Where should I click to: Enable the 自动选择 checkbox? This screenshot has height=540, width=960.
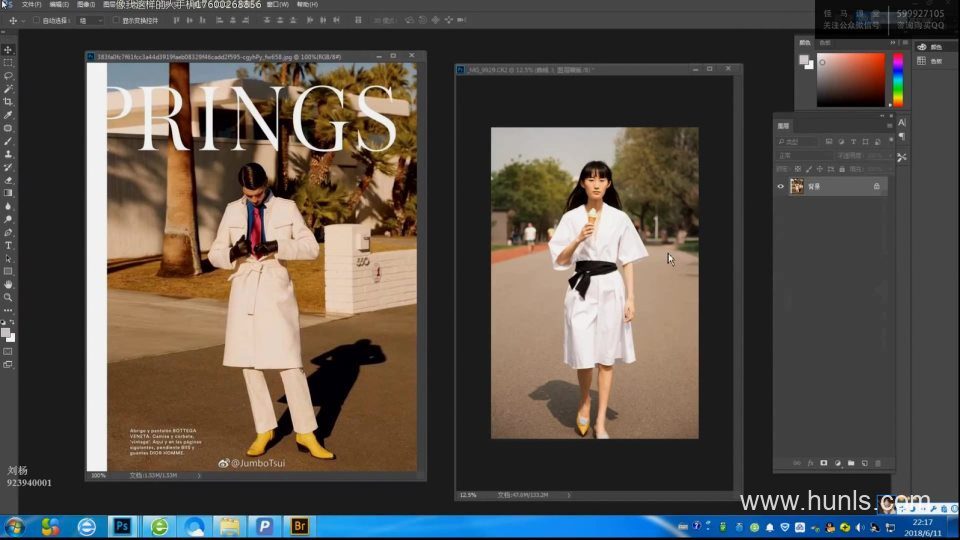[36, 20]
